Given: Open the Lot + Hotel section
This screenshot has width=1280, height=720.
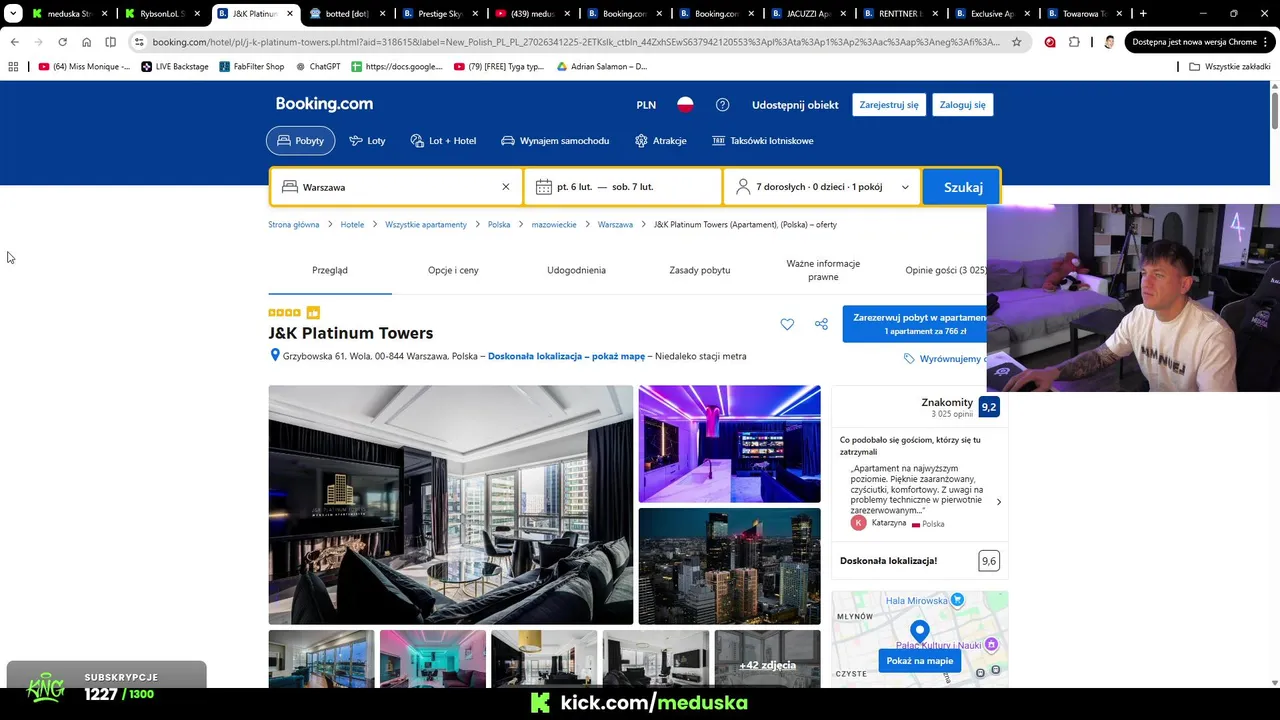Looking at the screenshot, I should 443,141.
